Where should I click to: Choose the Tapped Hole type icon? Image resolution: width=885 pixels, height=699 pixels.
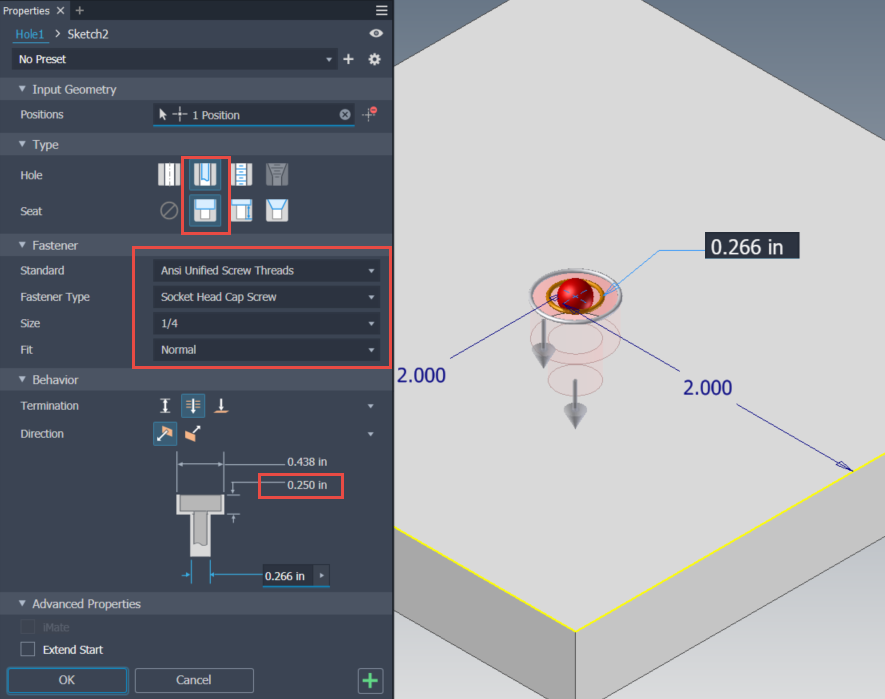coord(241,175)
